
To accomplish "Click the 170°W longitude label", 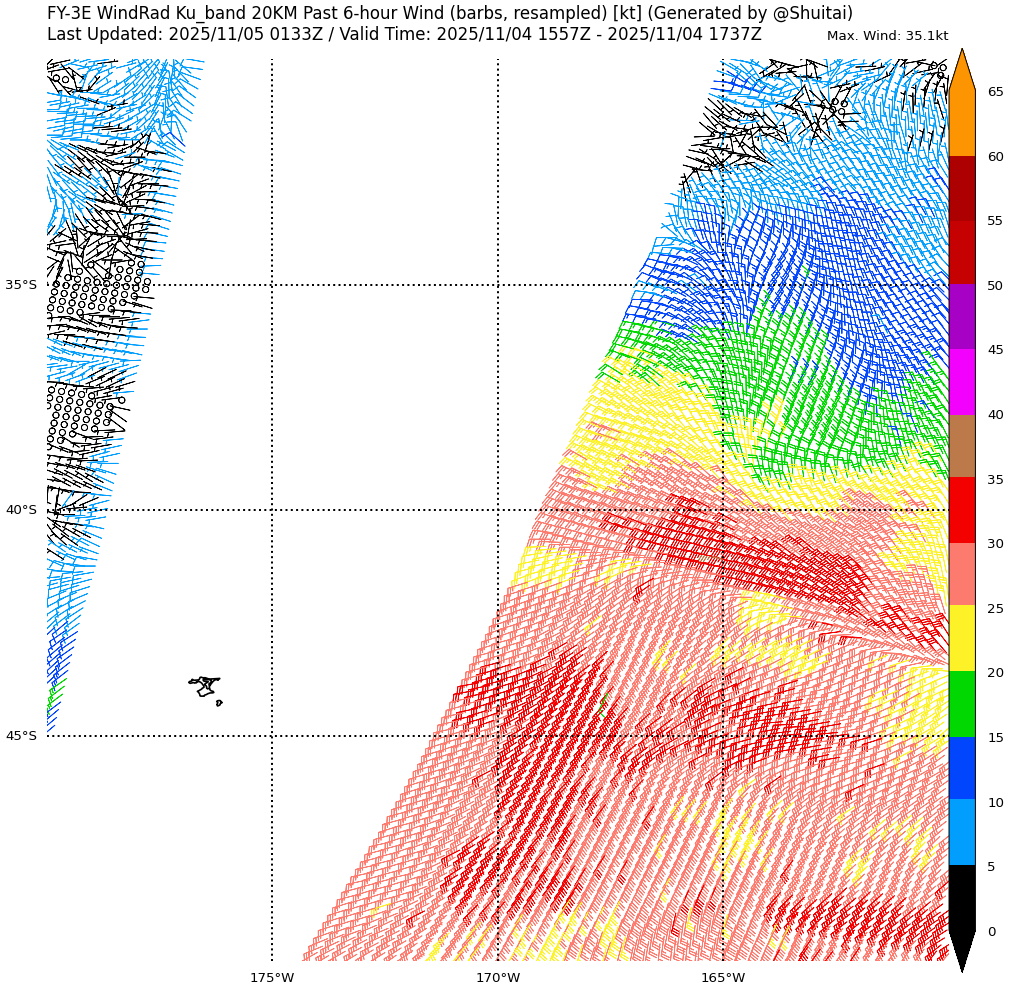I will [498, 977].
